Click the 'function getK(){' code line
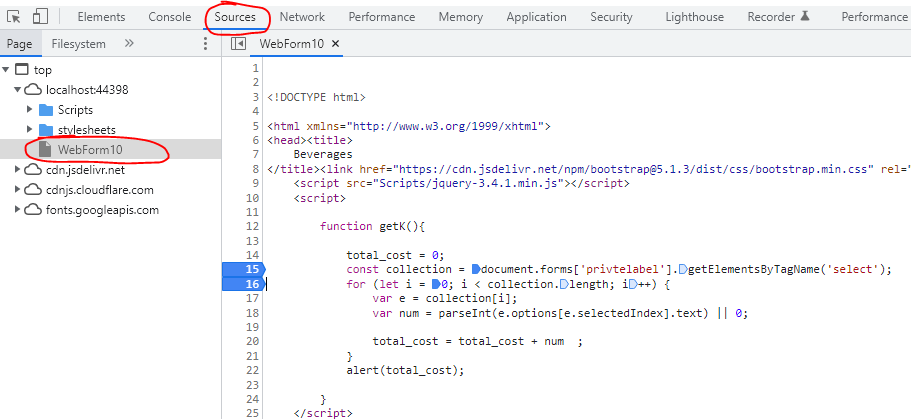Image resolution: width=911 pixels, height=419 pixels. (x=372, y=226)
